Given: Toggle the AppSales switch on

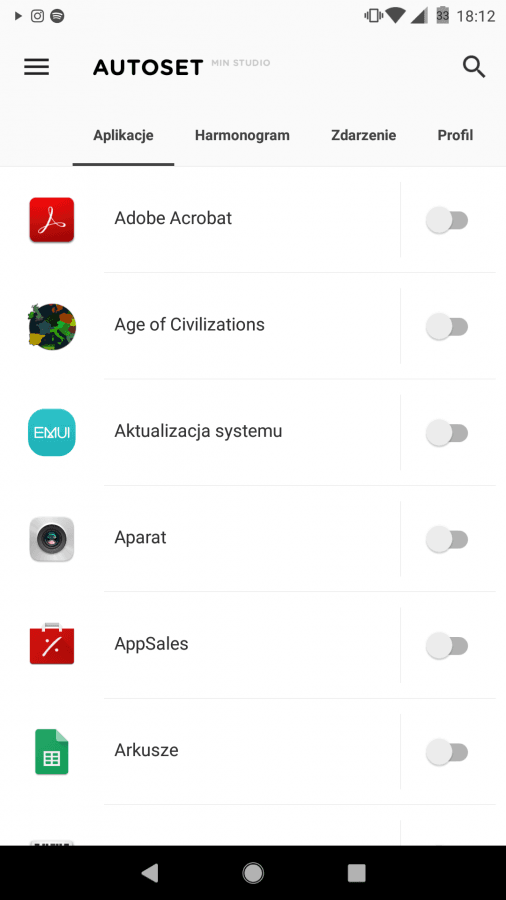Looking at the screenshot, I should pyautogui.click(x=447, y=646).
